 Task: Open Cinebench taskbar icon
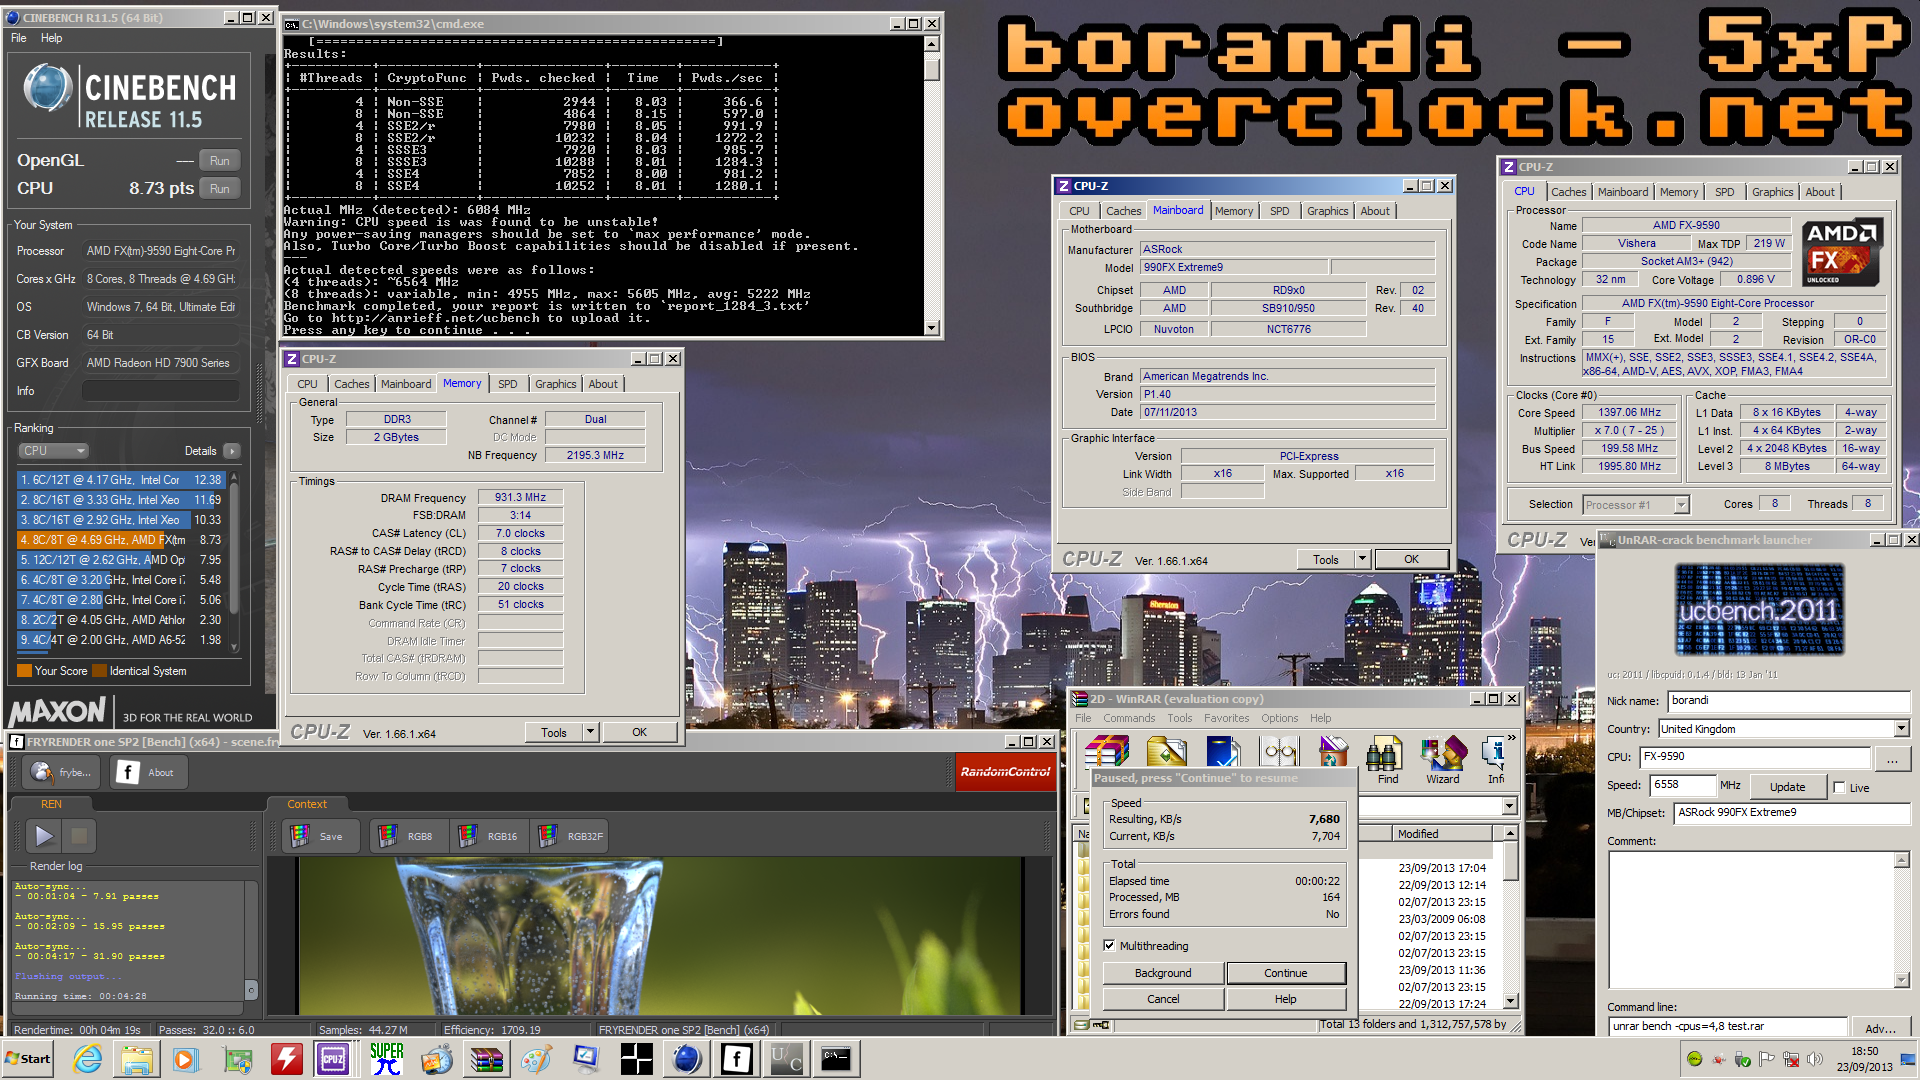coord(686,1059)
